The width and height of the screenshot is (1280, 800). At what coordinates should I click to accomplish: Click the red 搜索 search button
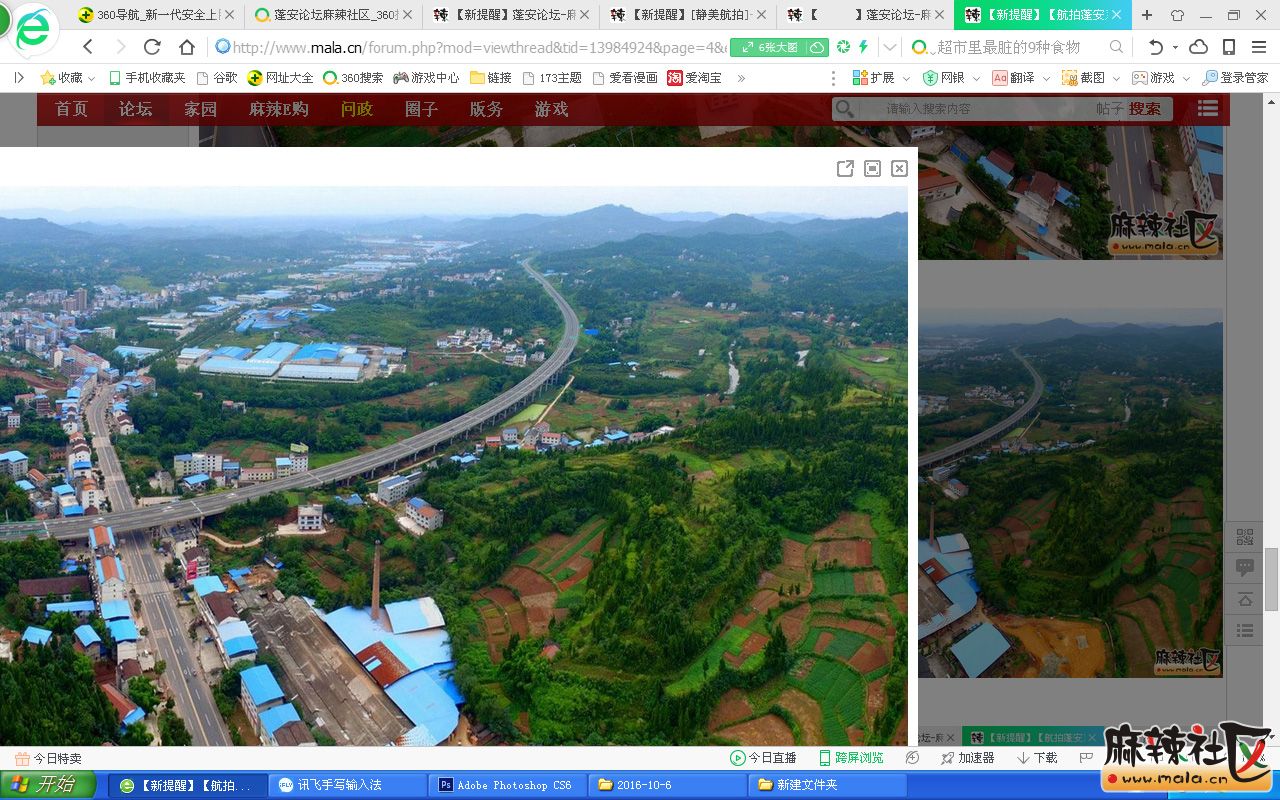coord(1145,109)
